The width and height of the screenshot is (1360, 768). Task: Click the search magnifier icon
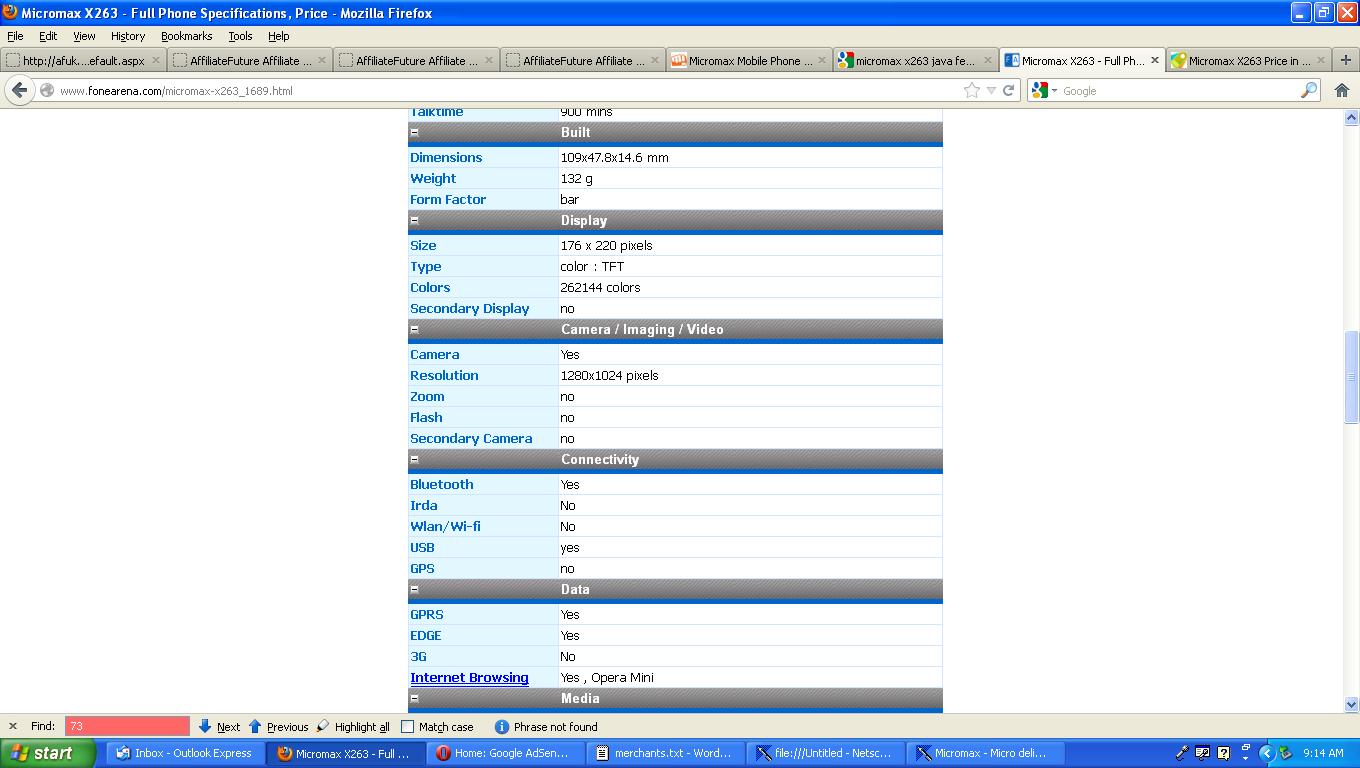click(x=1308, y=90)
